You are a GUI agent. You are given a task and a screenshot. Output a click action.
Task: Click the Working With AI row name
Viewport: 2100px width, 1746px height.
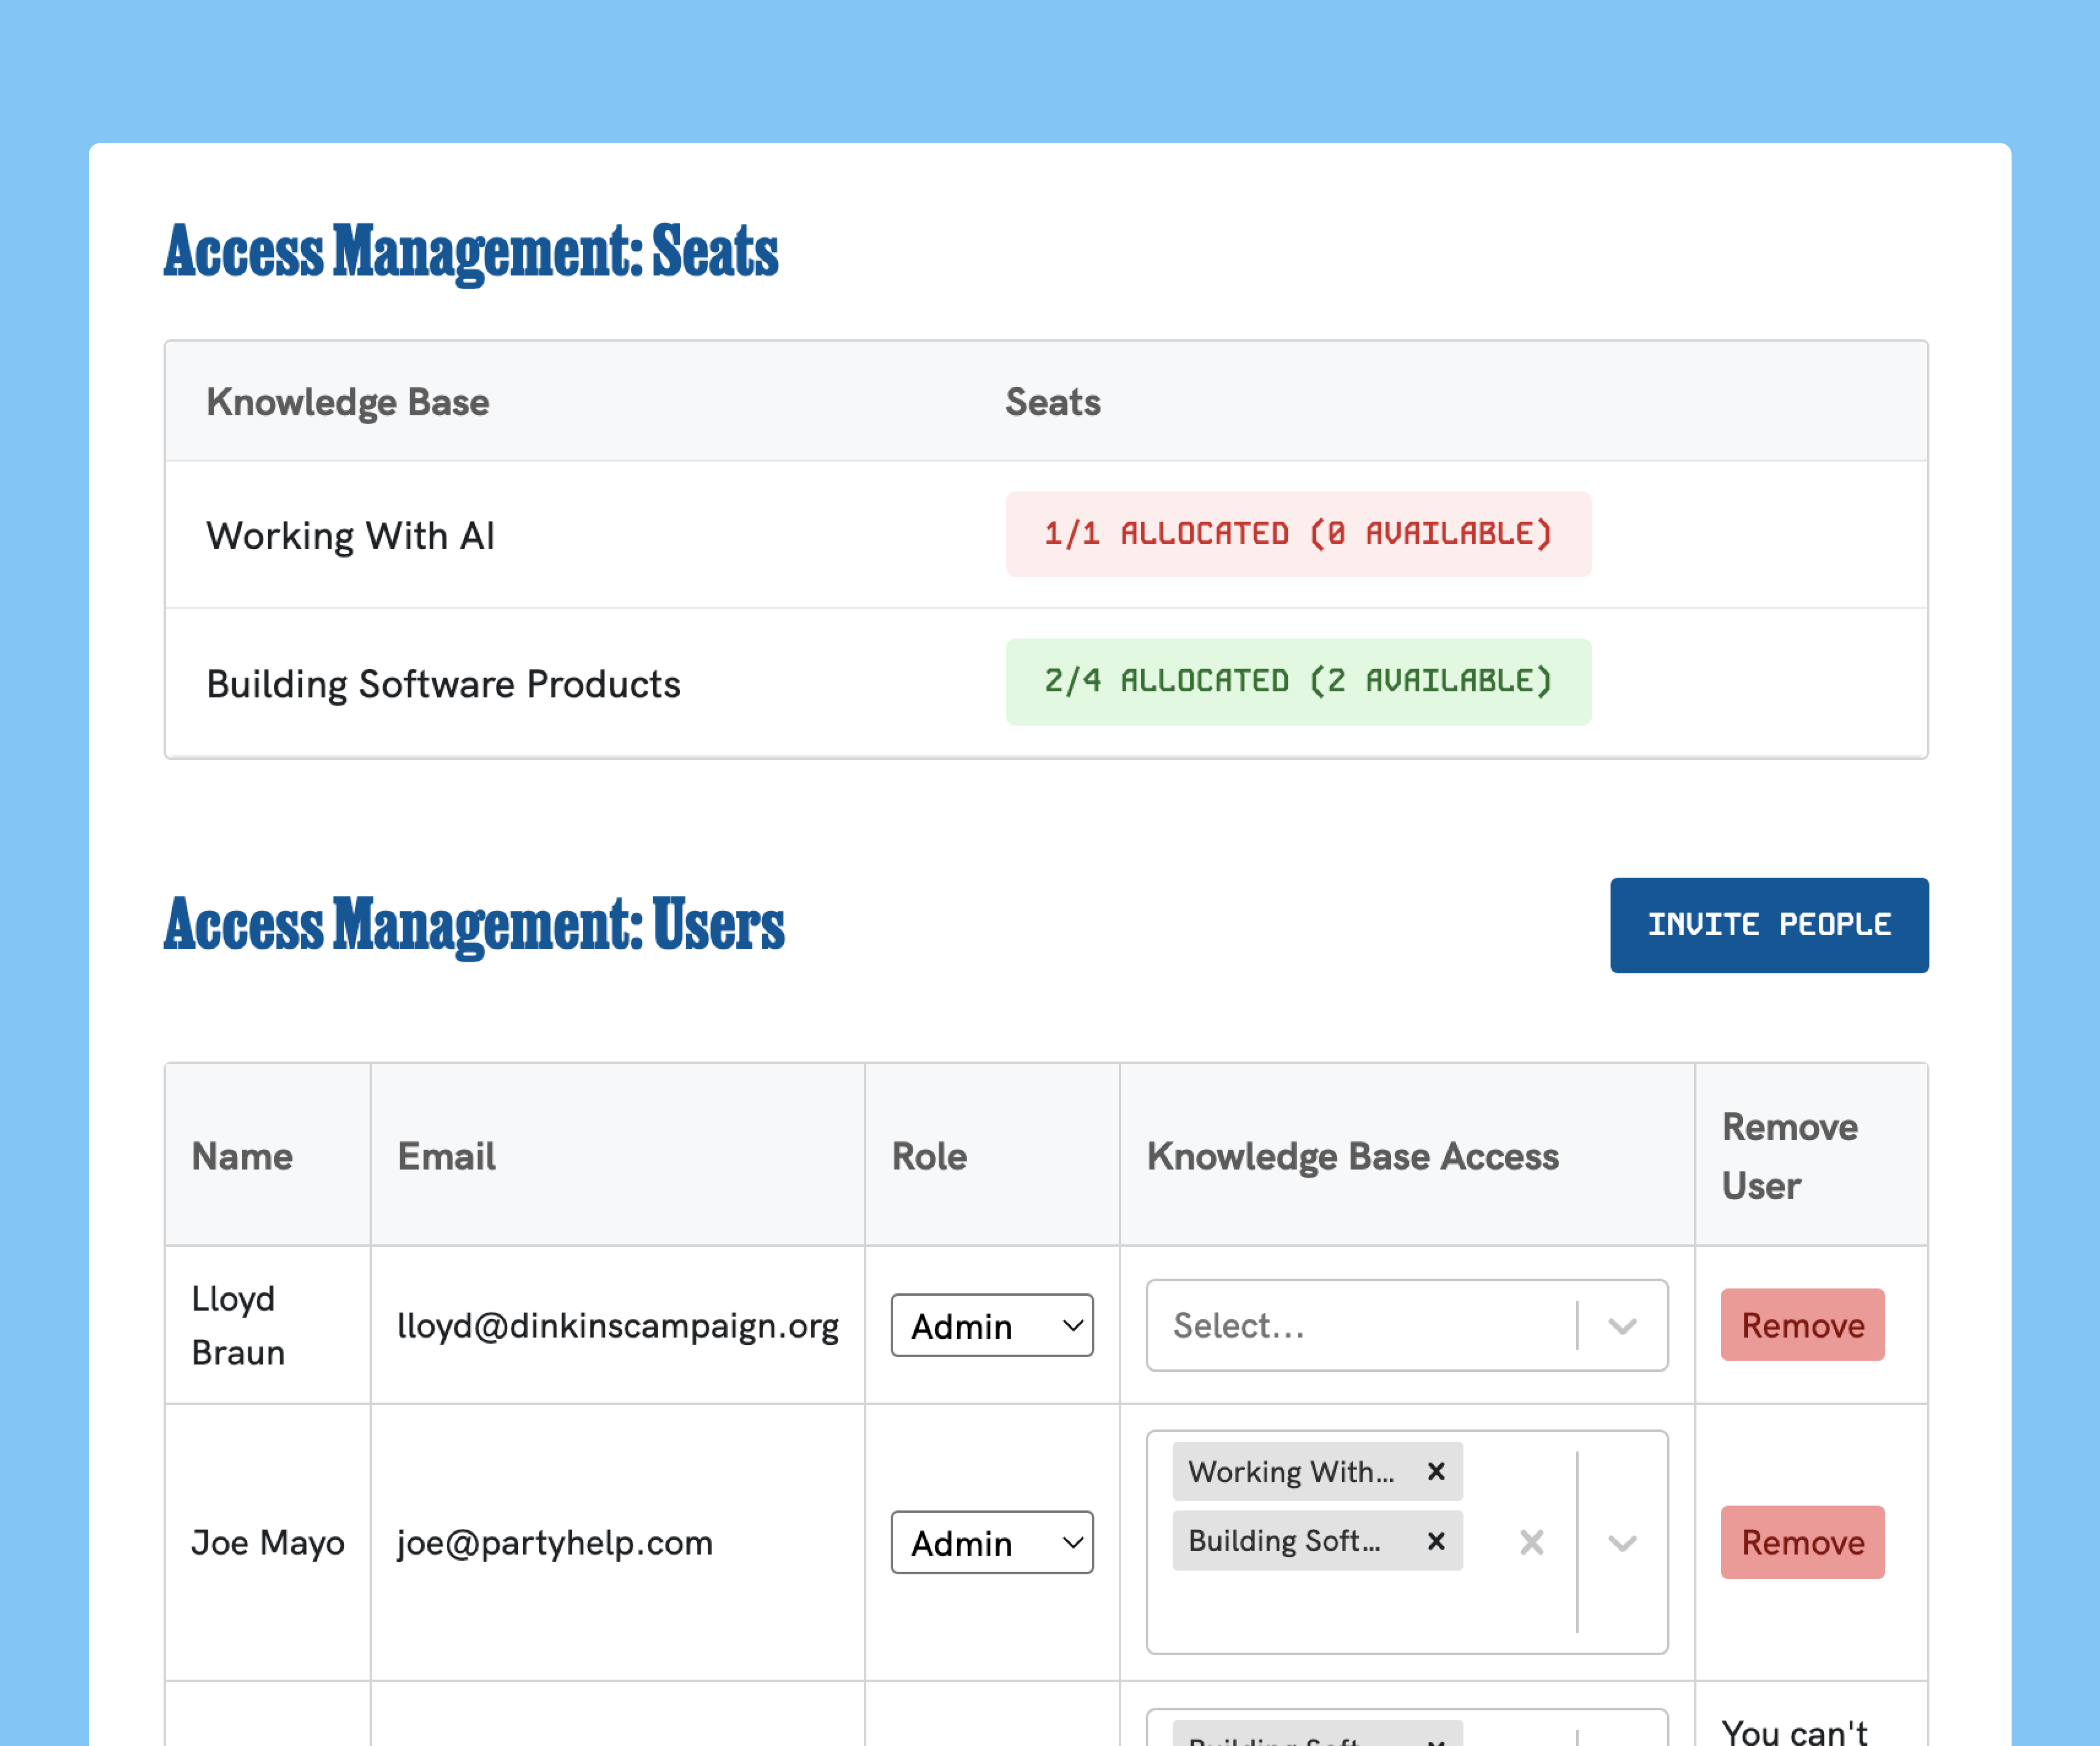[x=350, y=536]
